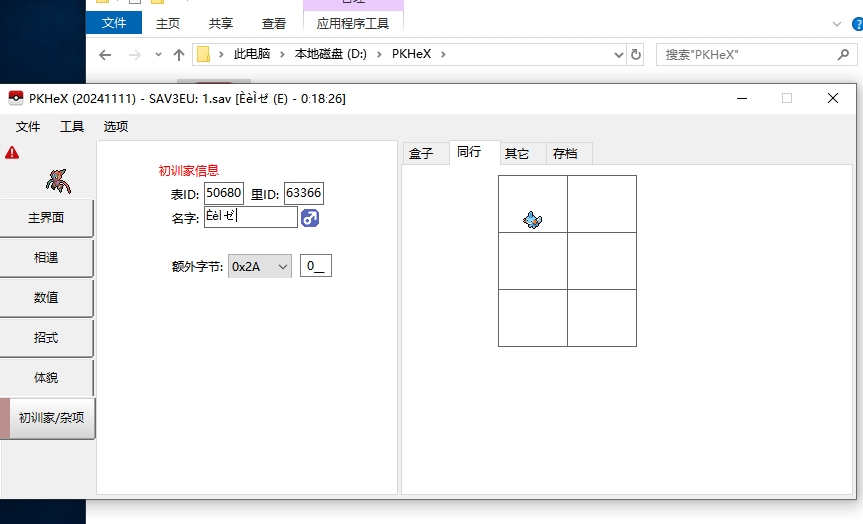Click the 里ID field showing 63366

(x=304, y=193)
